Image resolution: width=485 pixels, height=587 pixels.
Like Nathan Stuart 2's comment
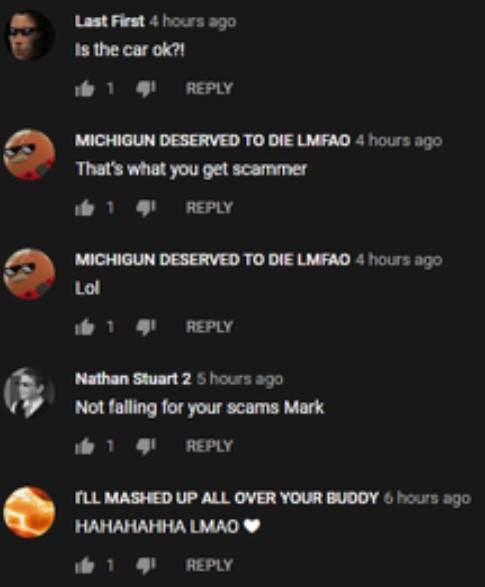pos(84,446)
